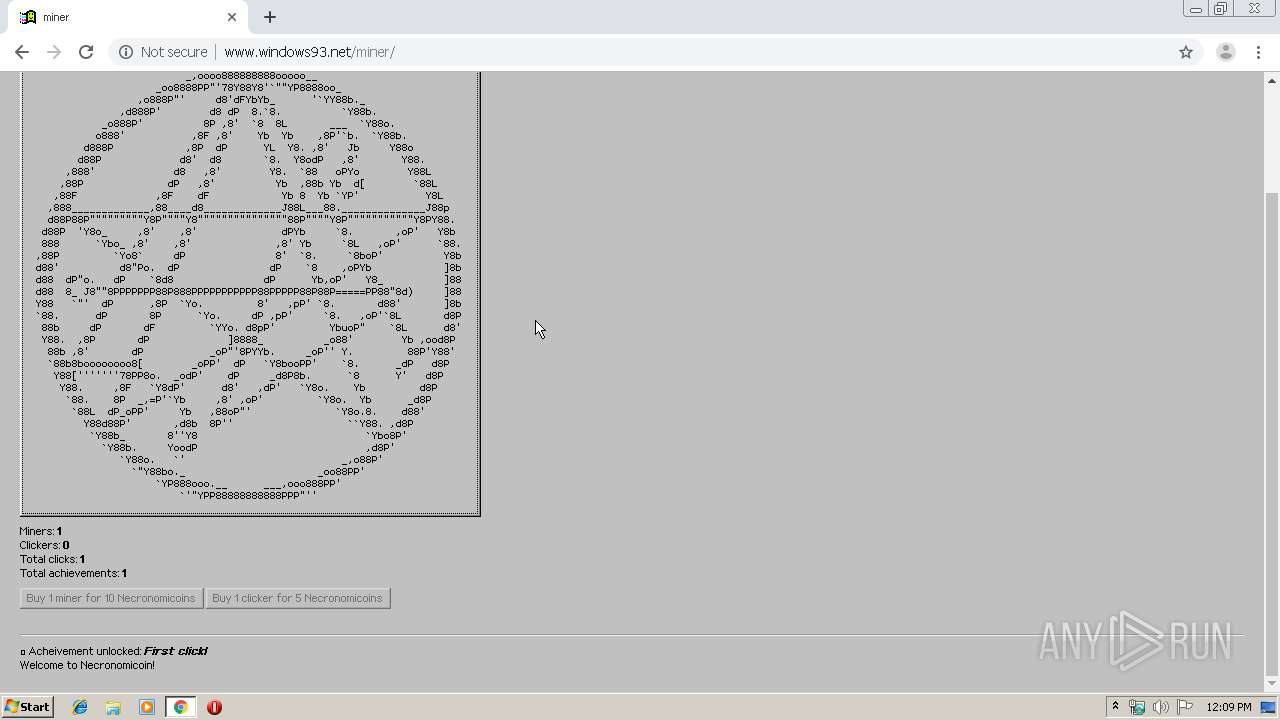Image resolution: width=1280 pixels, height=720 pixels.
Task: Open Windows Explorer folder on taskbar
Action: click(113, 707)
